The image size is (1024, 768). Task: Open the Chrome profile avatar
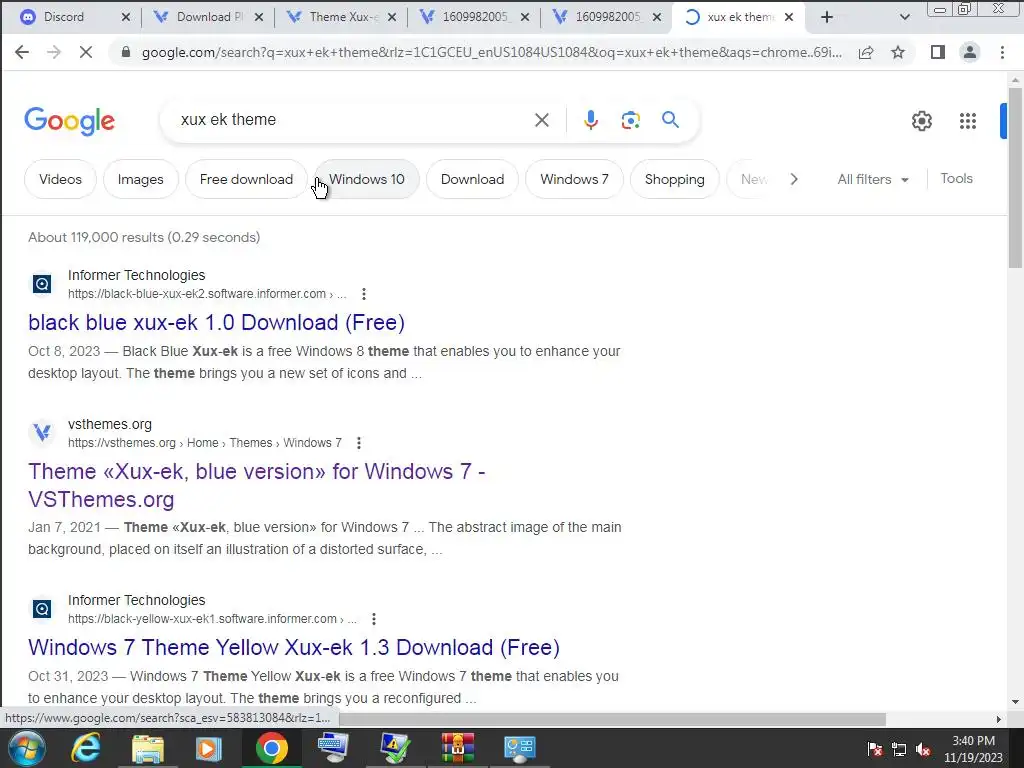click(970, 52)
